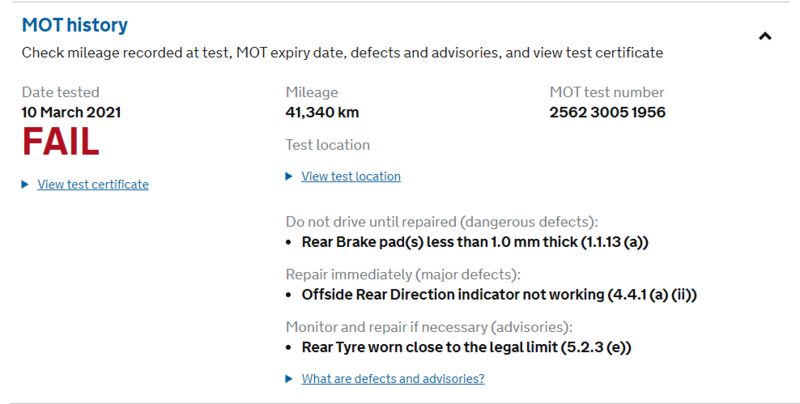Click the Rear Tyre worn advisory item
This screenshot has width=800, height=404.
click(467, 347)
